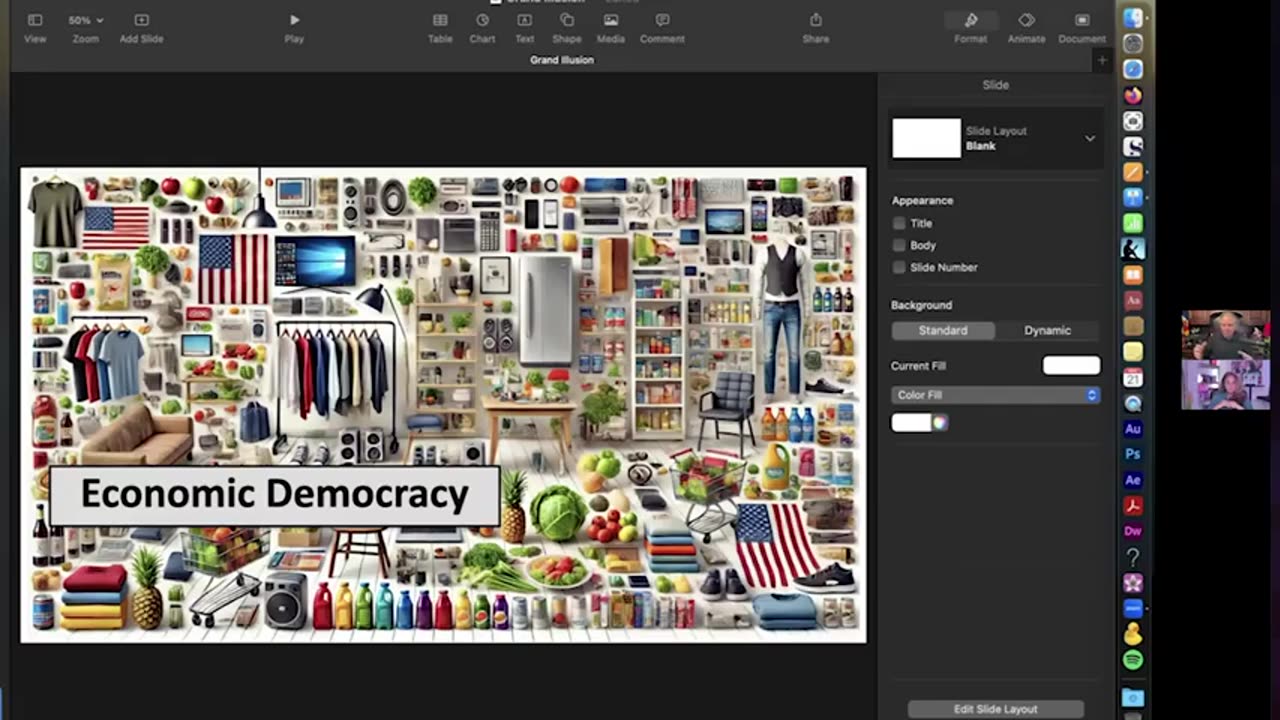The image size is (1280, 720).
Task: Open Firefox in the Dock
Action: pyautogui.click(x=1133, y=95)
